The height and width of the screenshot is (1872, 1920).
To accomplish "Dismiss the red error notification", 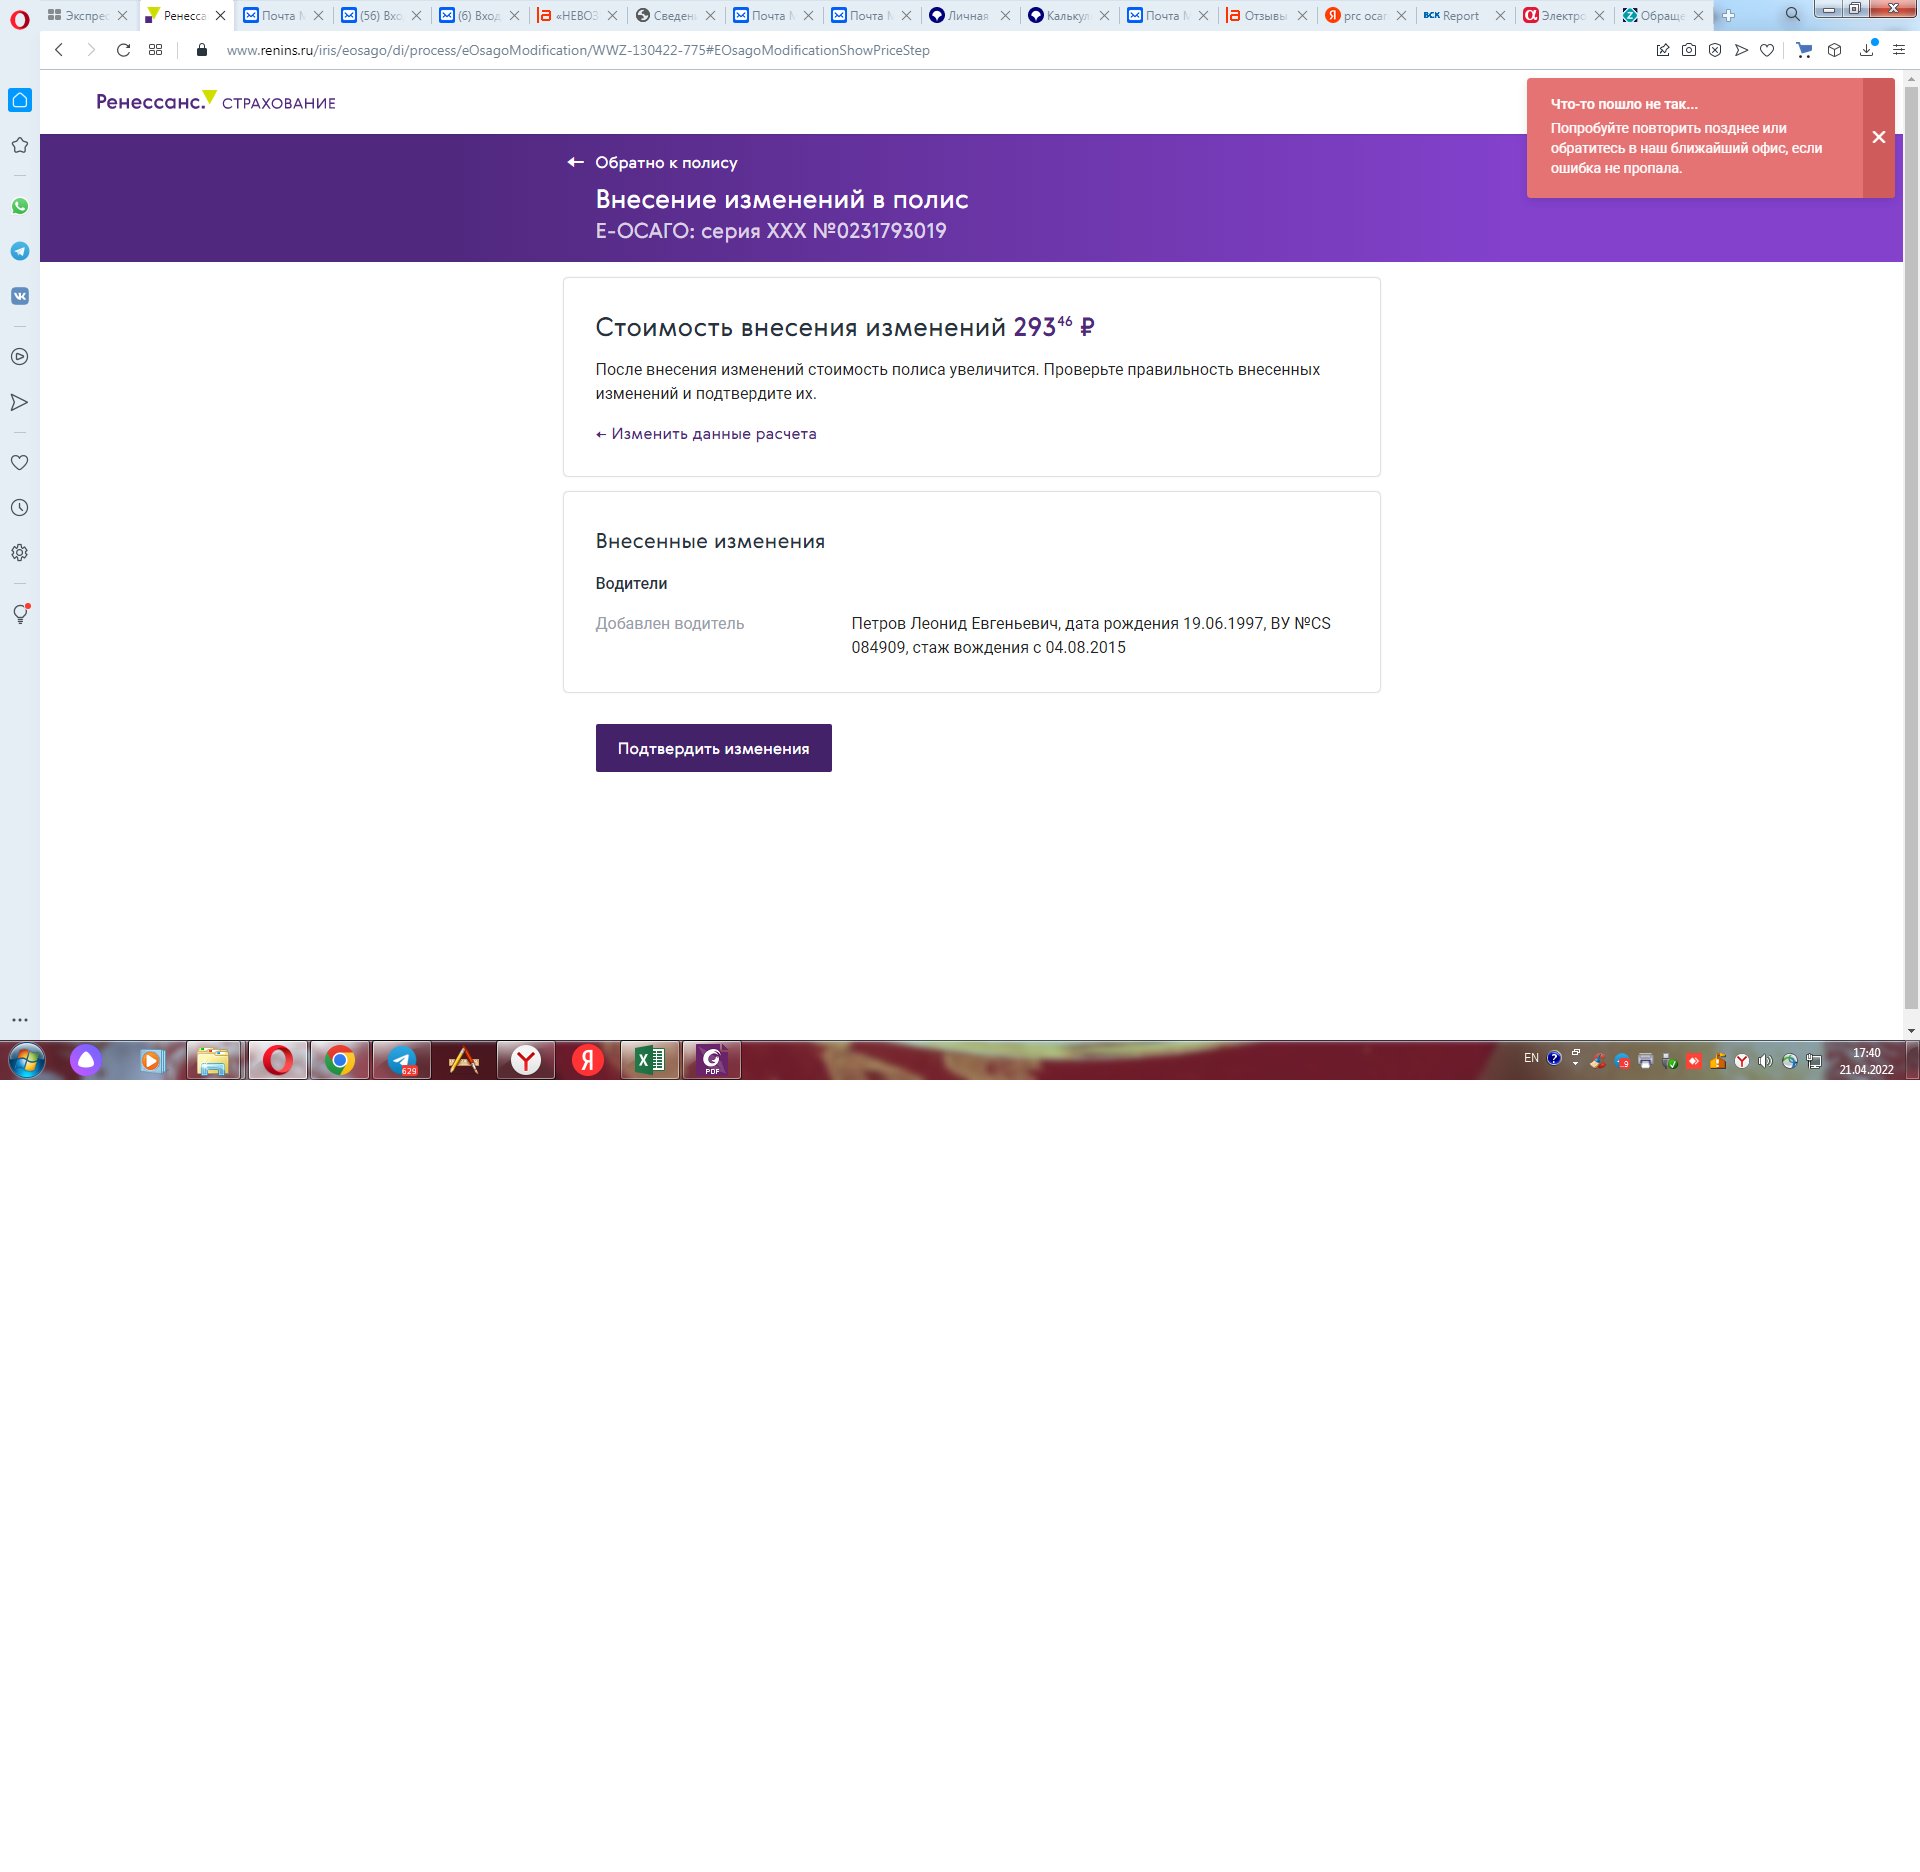I will (x=1878, y=138).
